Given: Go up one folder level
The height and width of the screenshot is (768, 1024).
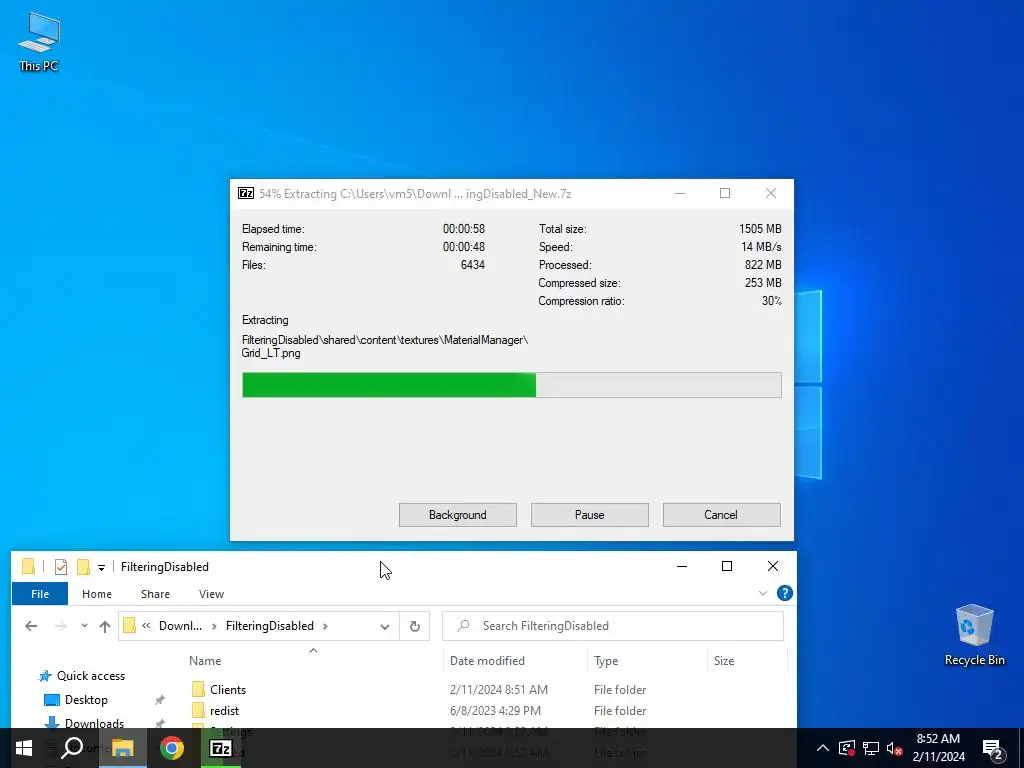Looking at the screenshot, I should point(104,626).
